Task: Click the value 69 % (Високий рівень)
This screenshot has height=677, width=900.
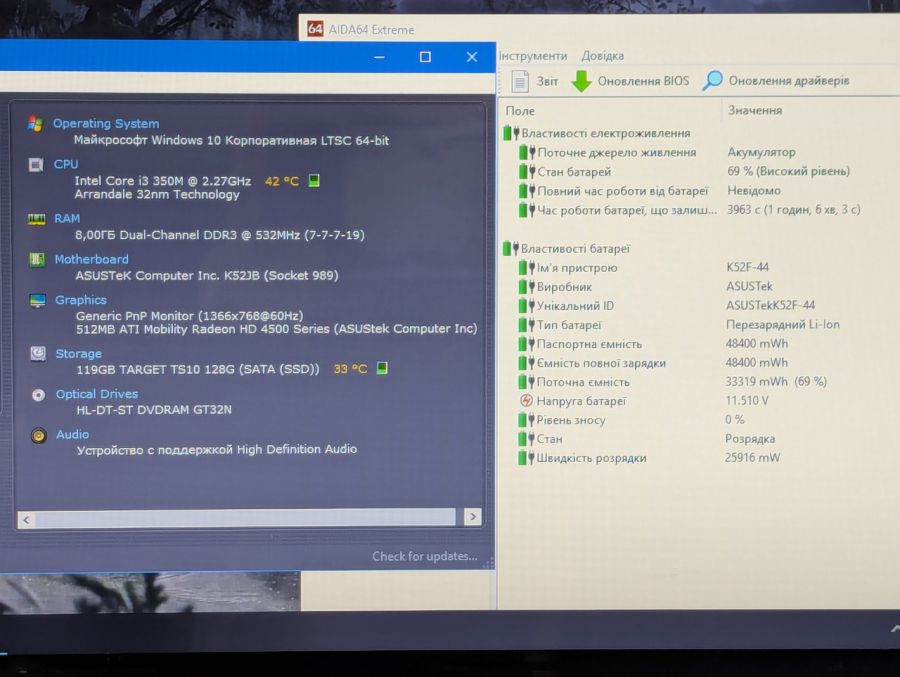Action: tap(789, 171)
